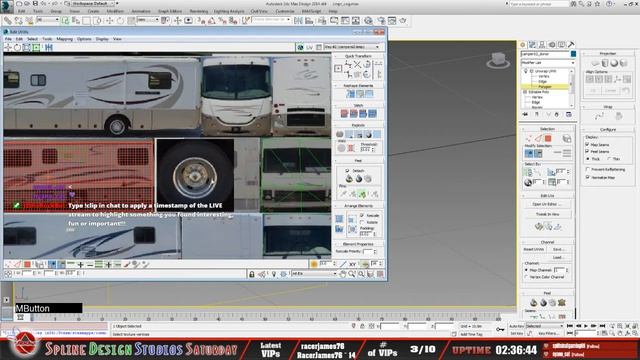The image size is (640, 360).
Task: Collapse the Reshape Elements rollout
Action: (x=358, y=85)
